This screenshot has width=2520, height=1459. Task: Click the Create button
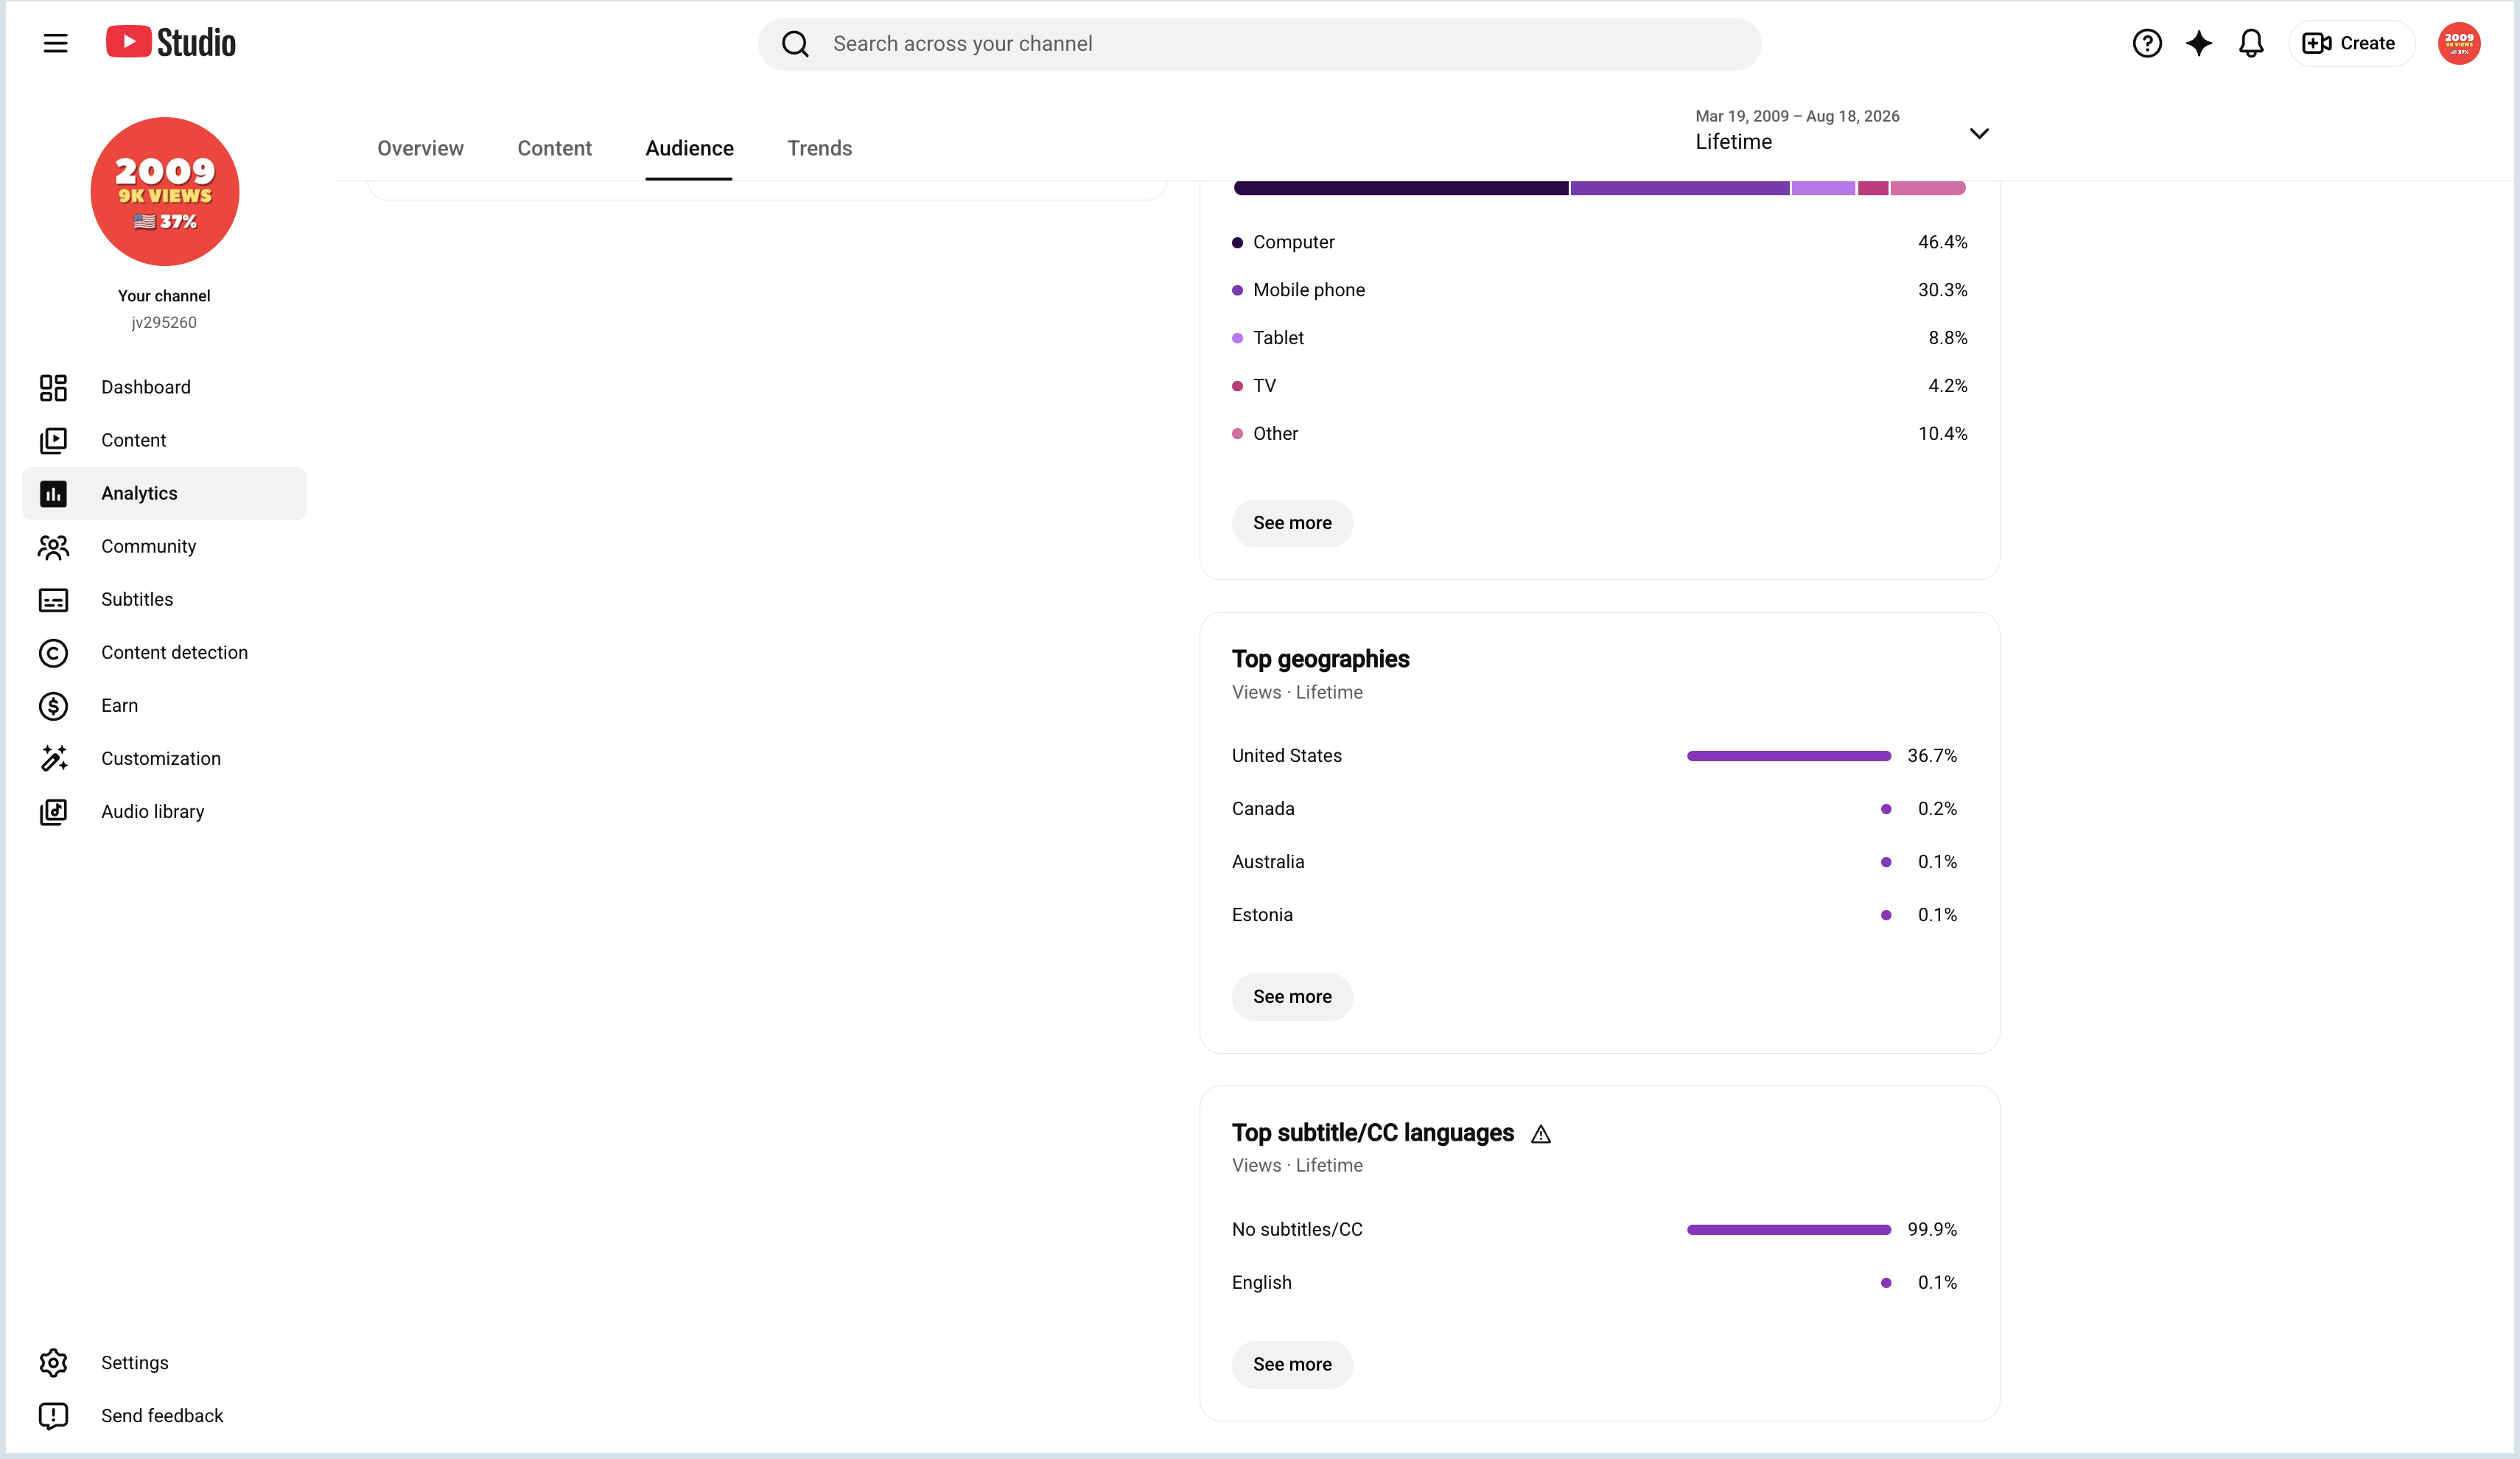pyautogui.click(x=2351, y=43)
